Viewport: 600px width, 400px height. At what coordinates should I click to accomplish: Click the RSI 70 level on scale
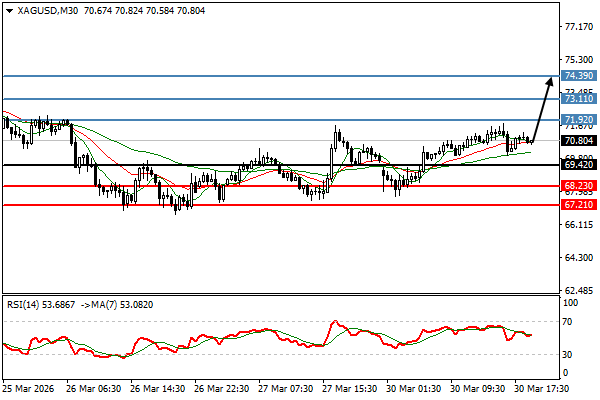coord(572,321)
